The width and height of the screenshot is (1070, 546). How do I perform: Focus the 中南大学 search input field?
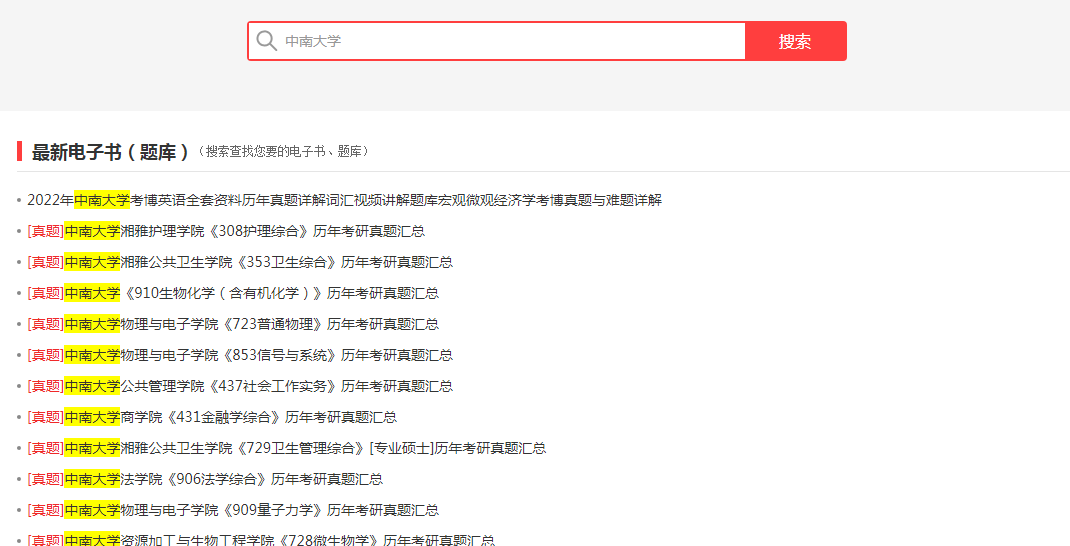tap(510, 41)
